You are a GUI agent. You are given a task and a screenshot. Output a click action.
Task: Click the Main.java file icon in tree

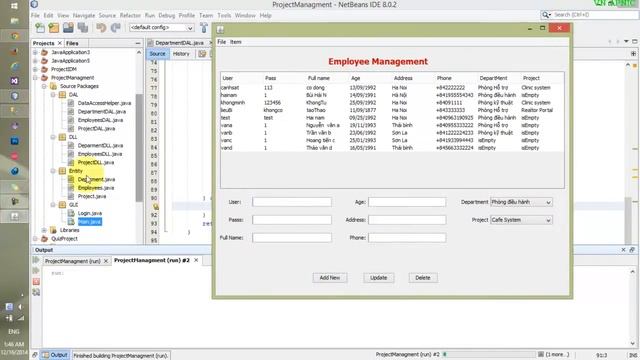tap(71, 222)
